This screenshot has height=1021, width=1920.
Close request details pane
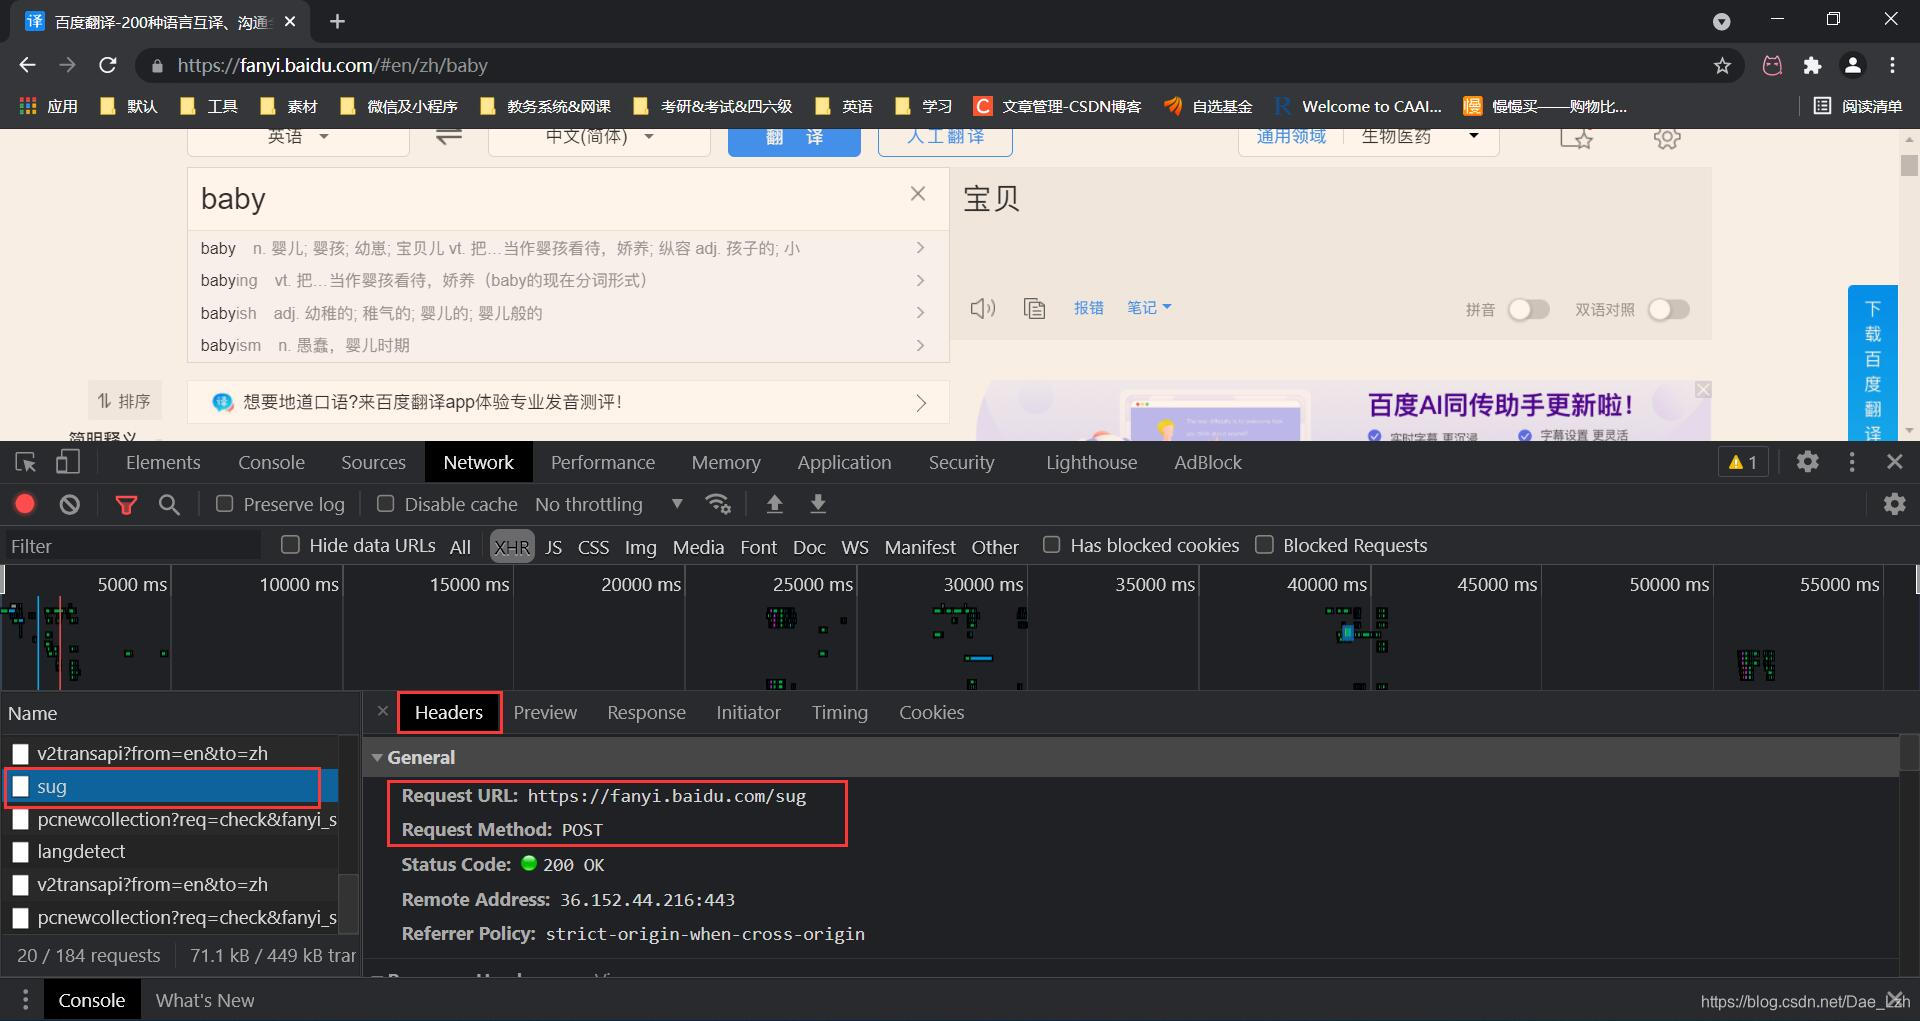point(382,711)
